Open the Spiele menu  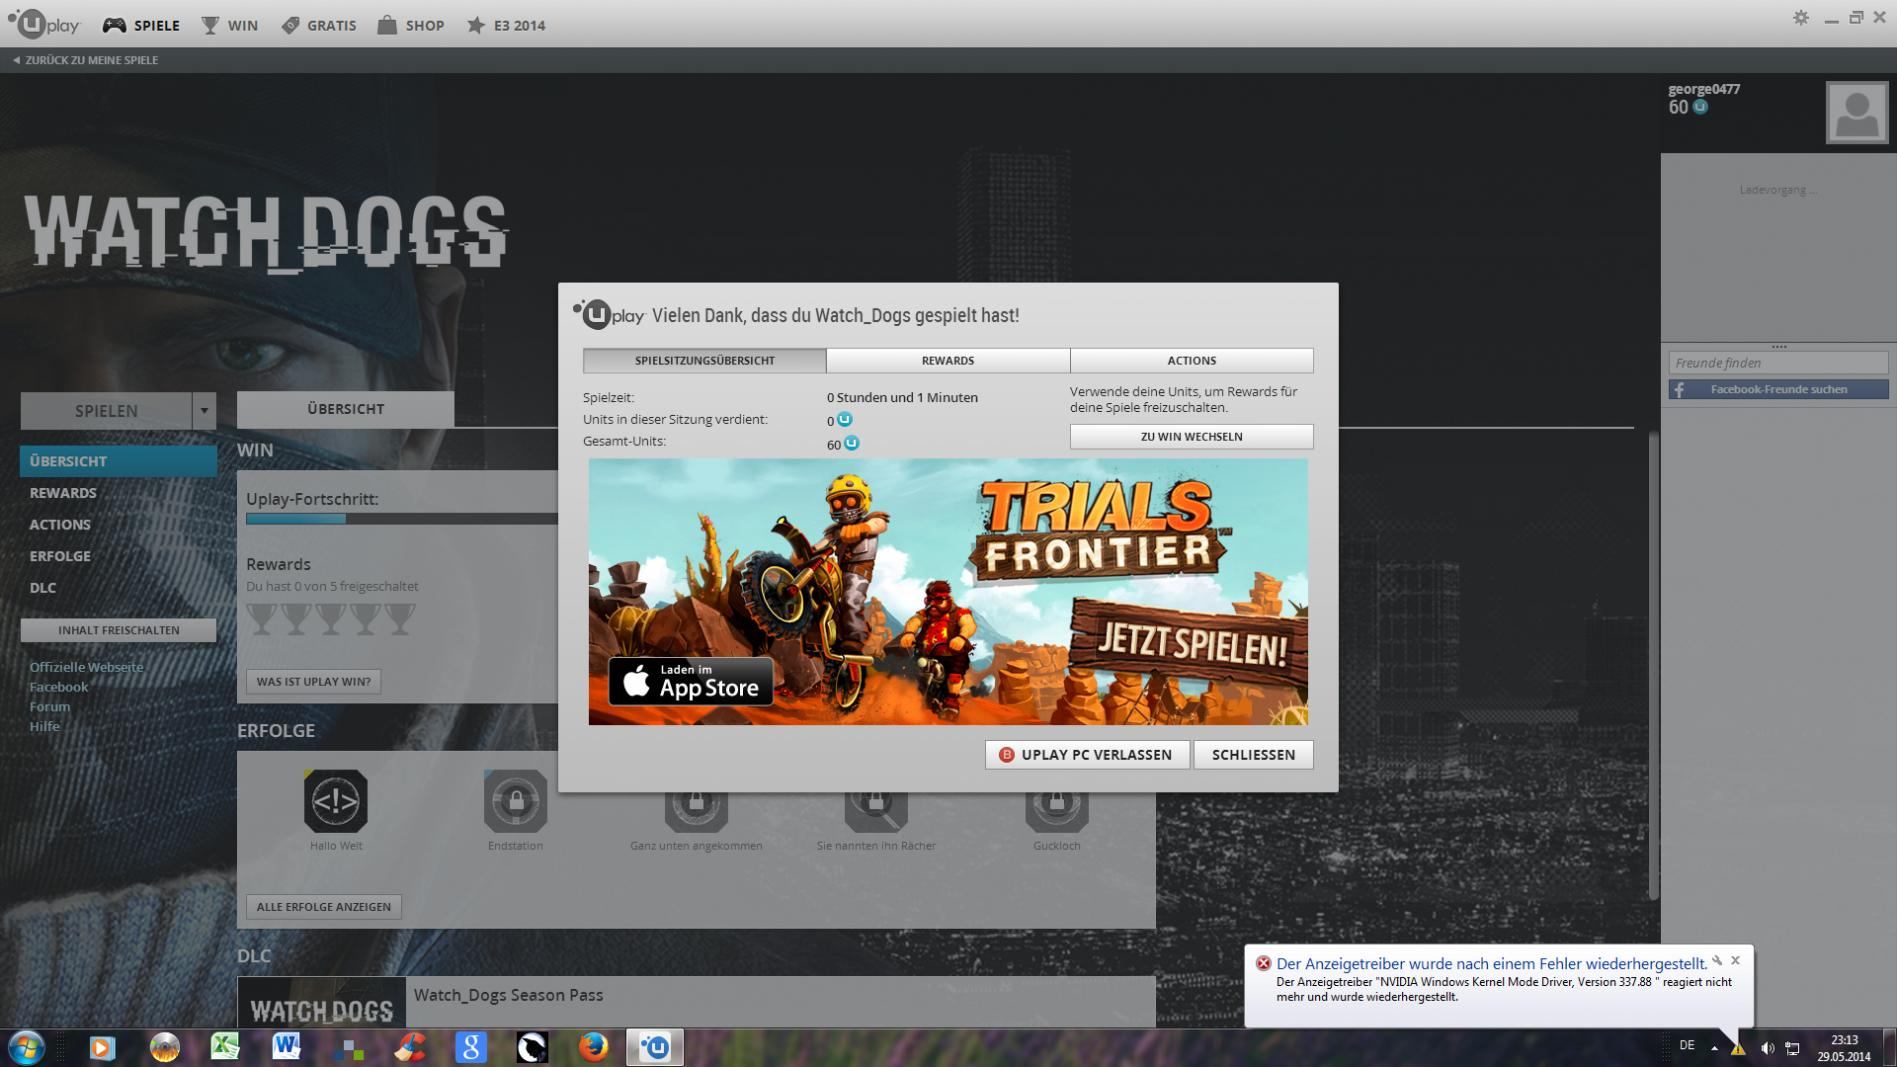click(x=141, y=25)
